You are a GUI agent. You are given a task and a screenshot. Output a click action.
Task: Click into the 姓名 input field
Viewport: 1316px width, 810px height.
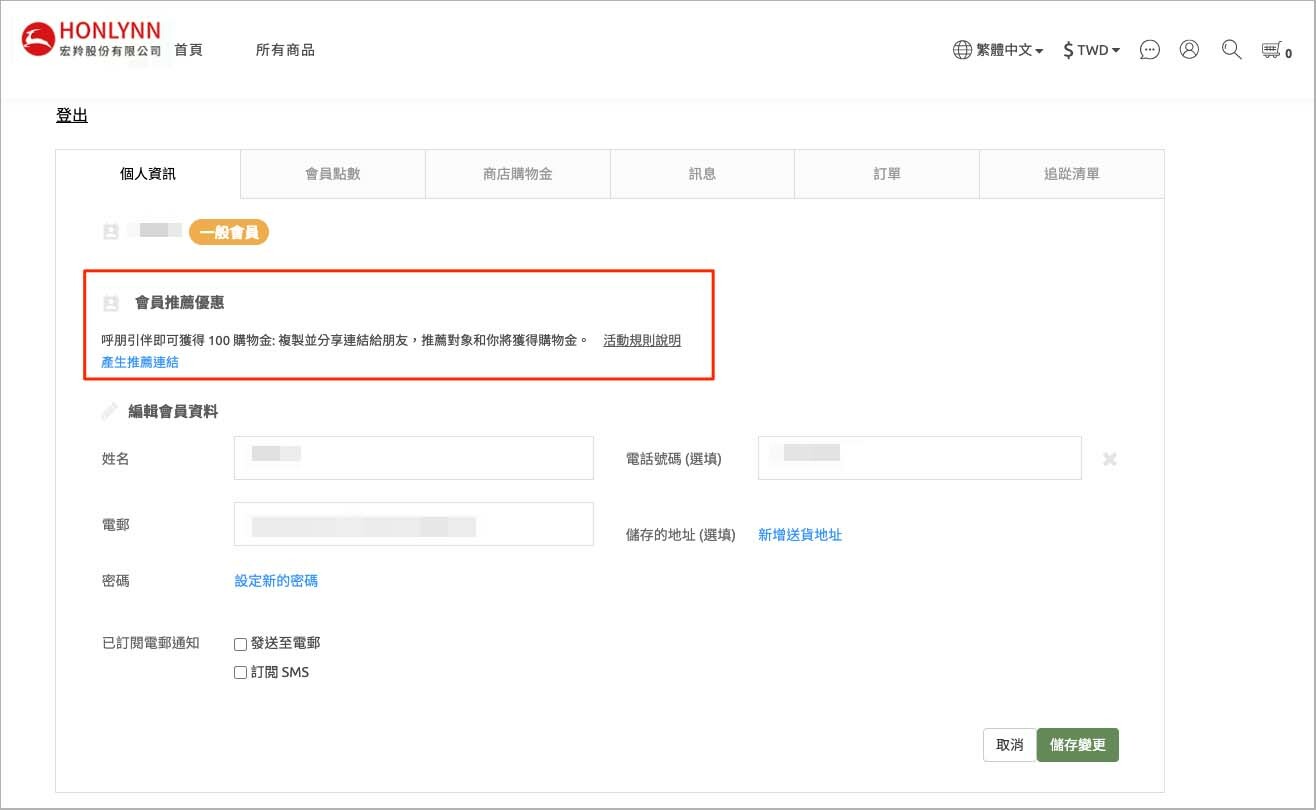(413, 458)
